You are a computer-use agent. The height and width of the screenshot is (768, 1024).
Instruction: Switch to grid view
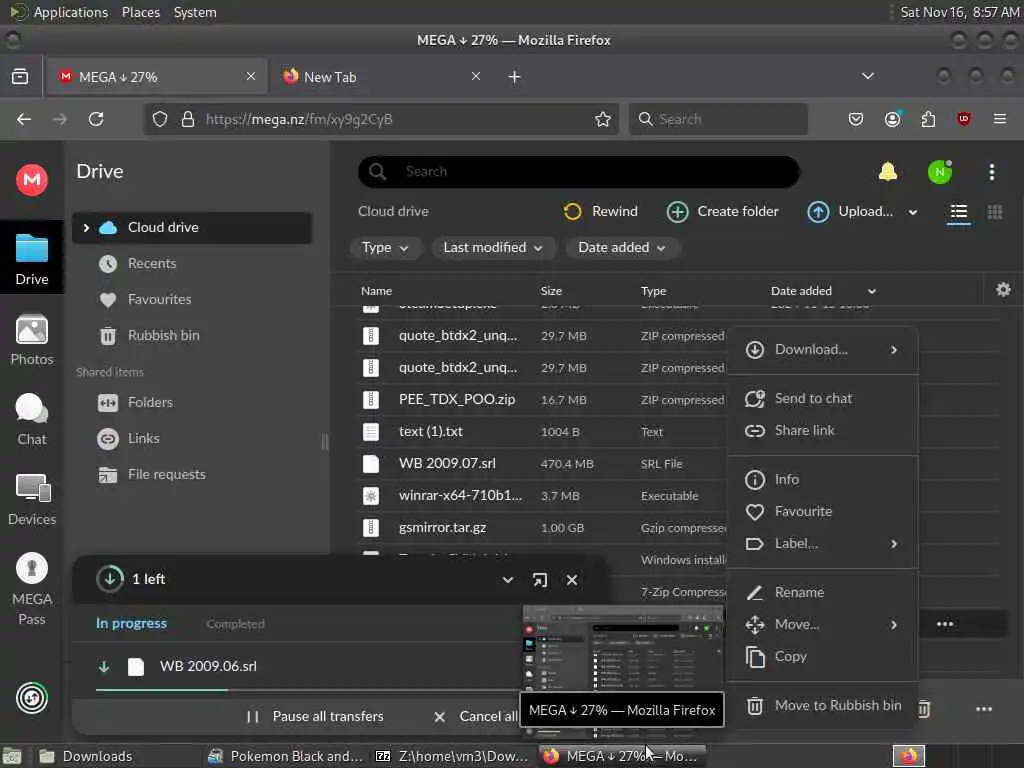click(995, 212)
